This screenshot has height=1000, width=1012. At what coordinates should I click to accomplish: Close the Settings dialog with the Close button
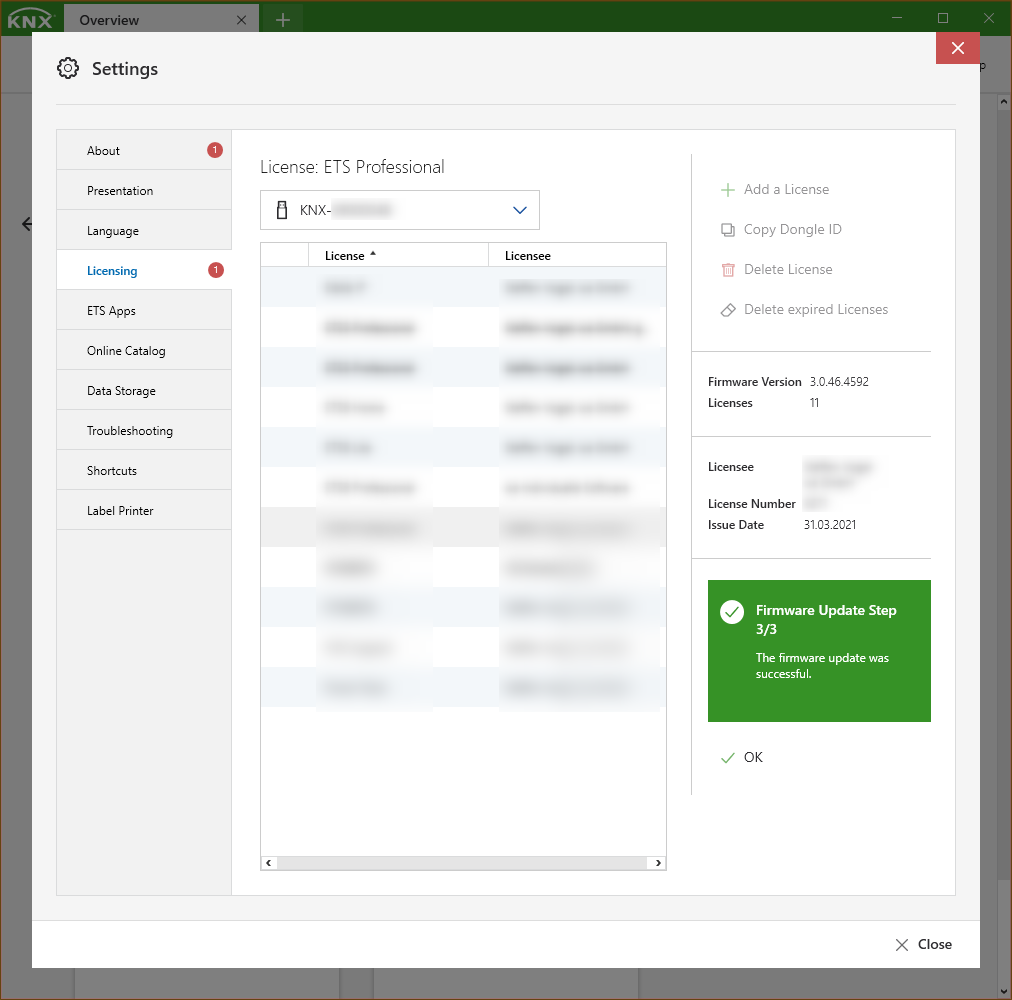click(x=924, y=944)
